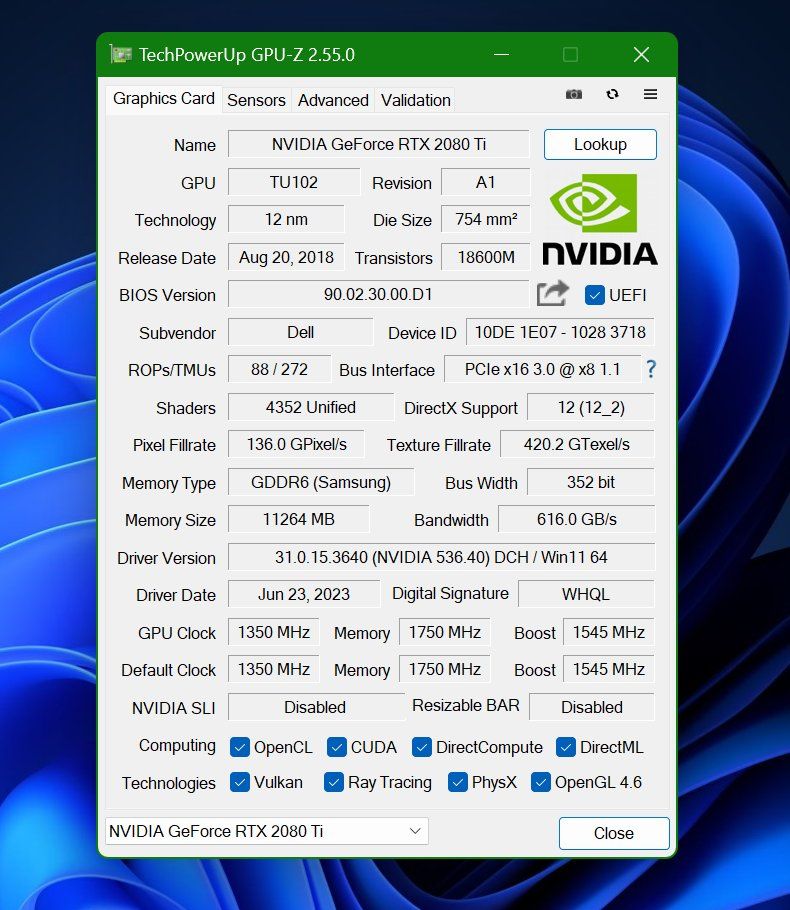This screenshot has width=790, height=910.
Task: Click the Close button
Action: pyautogui.click(x=614, y=833)
